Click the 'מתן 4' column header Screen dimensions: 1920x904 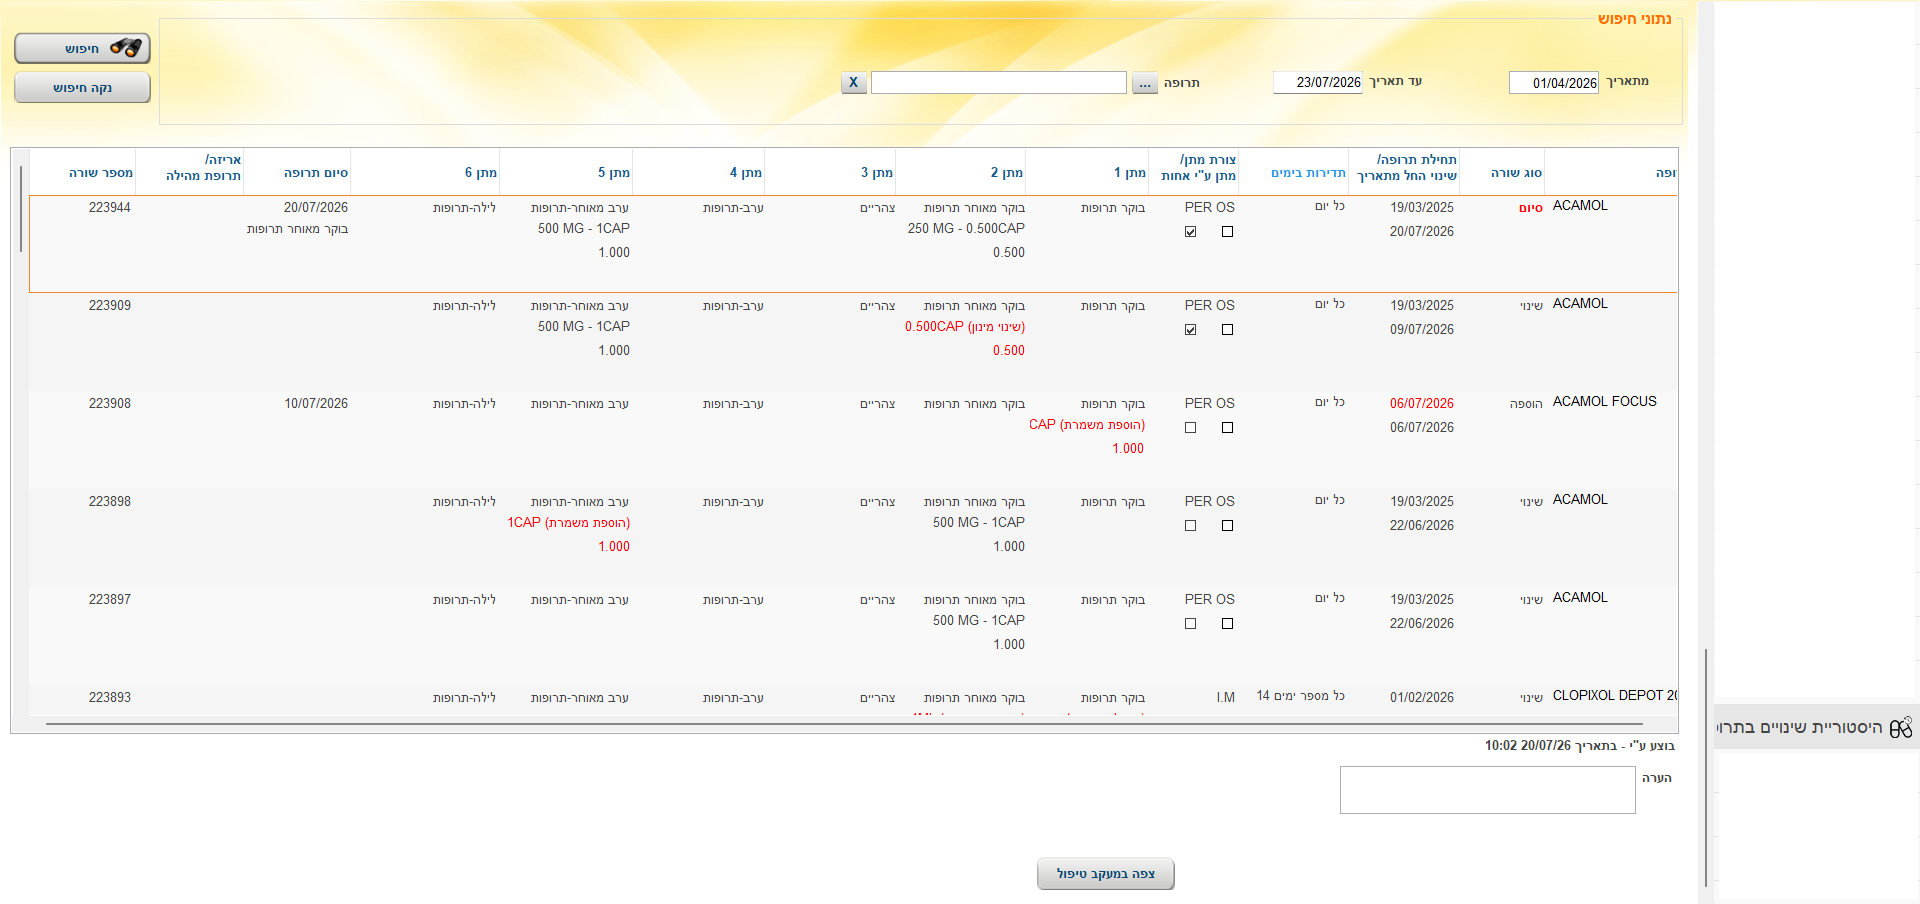point(746,173)
